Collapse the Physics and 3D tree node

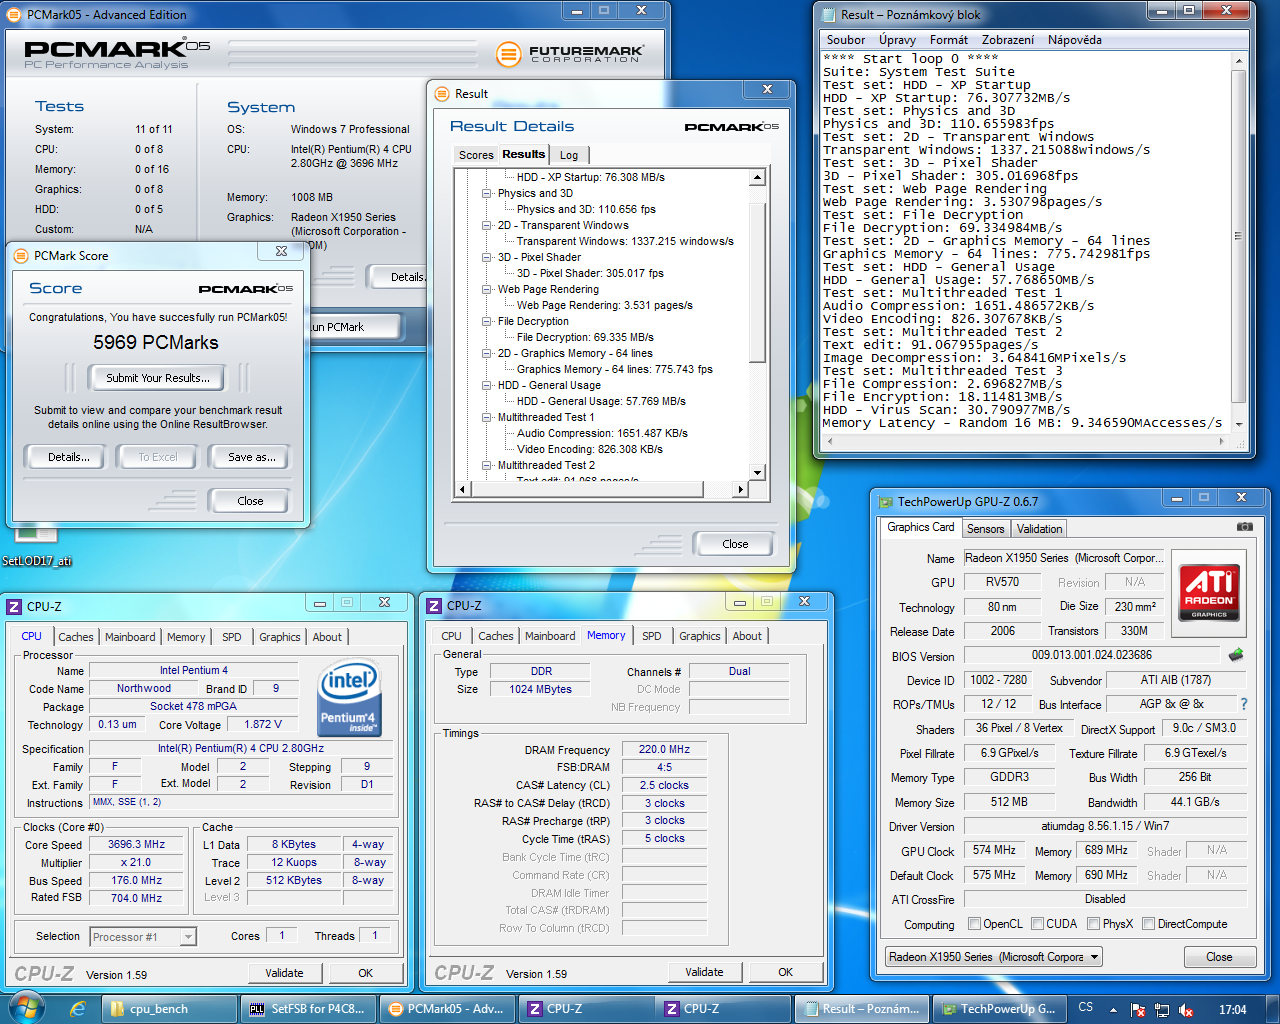point(487,193)
